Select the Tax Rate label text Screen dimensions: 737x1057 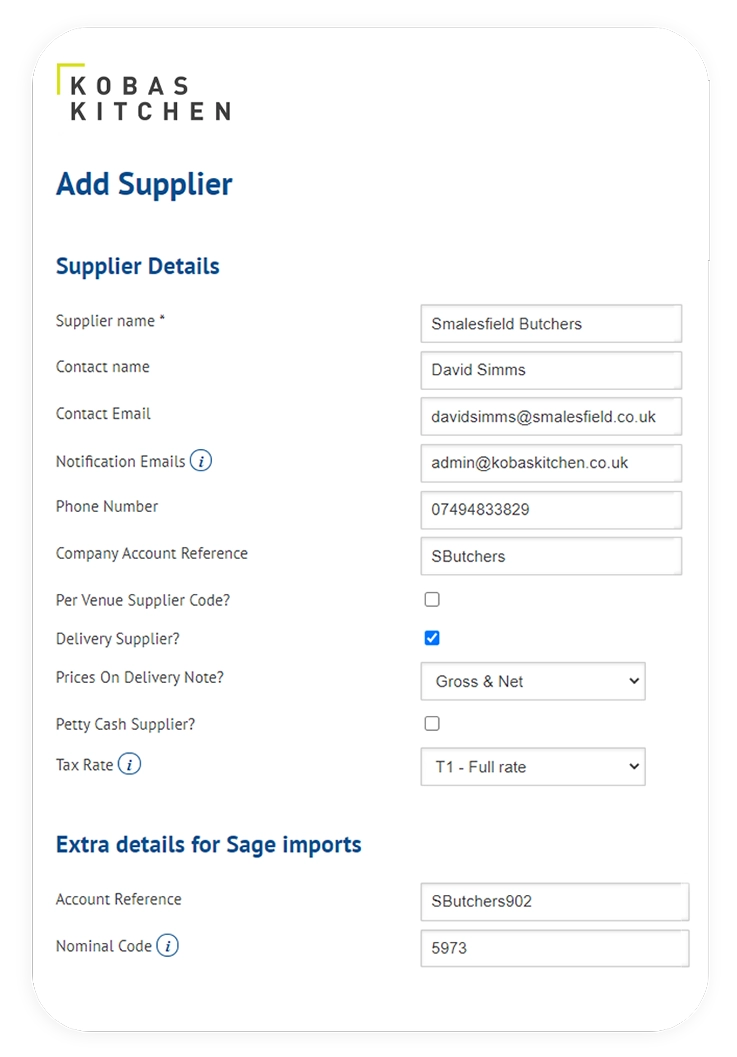pos(84,764)
